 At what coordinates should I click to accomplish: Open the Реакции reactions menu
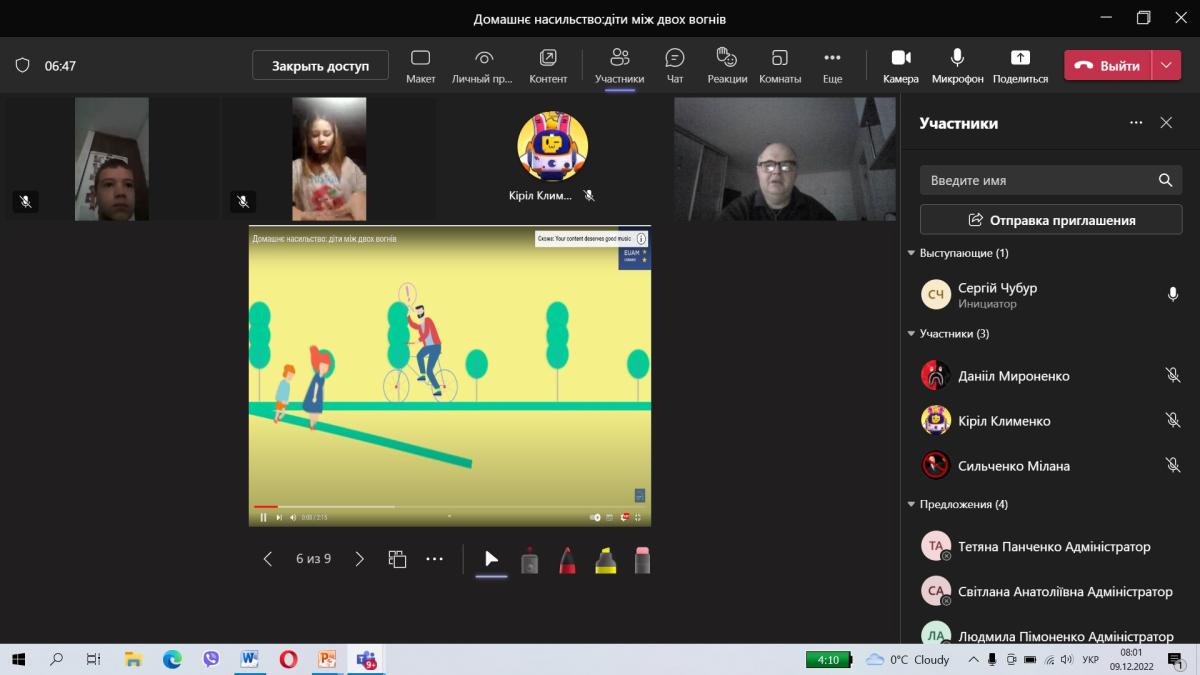[727, 66]
